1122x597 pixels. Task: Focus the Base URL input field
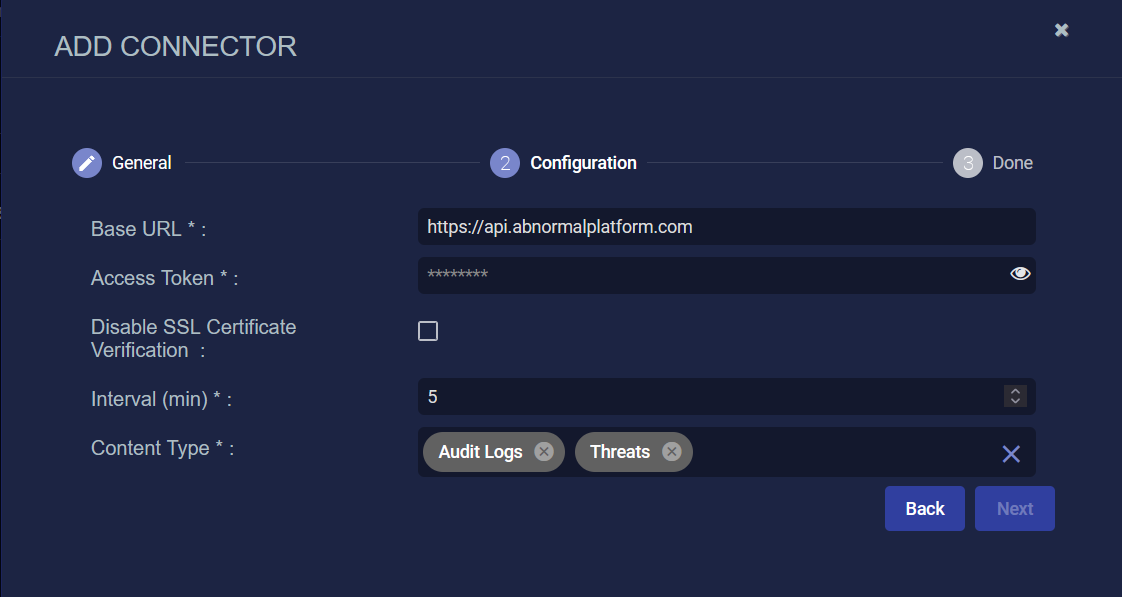point(726,227)
